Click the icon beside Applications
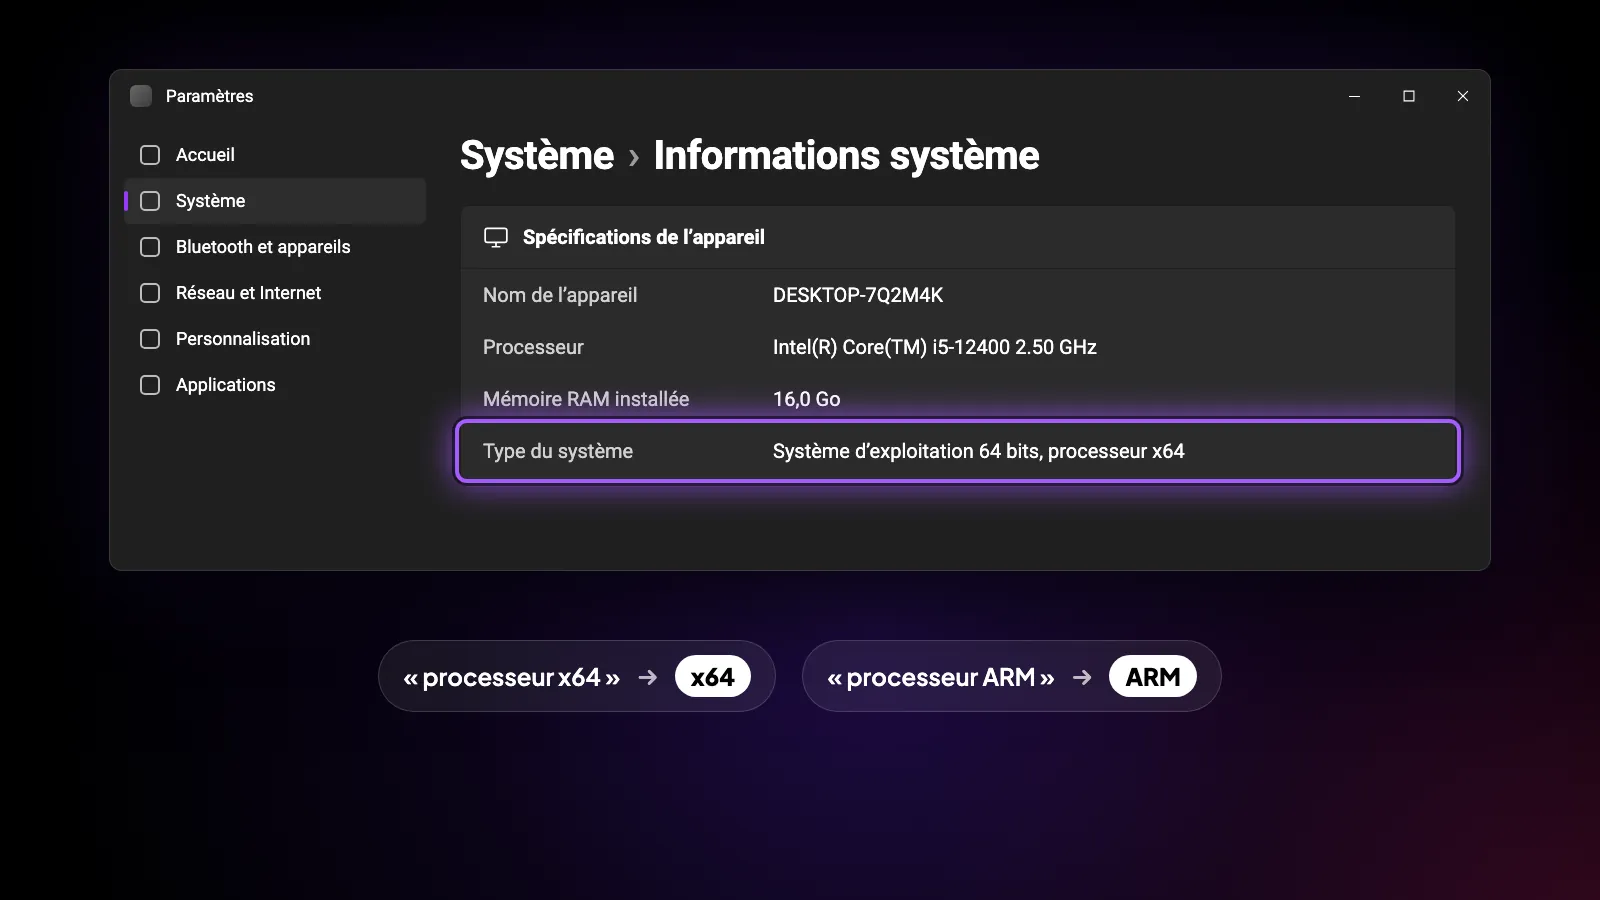 [150, 385]
